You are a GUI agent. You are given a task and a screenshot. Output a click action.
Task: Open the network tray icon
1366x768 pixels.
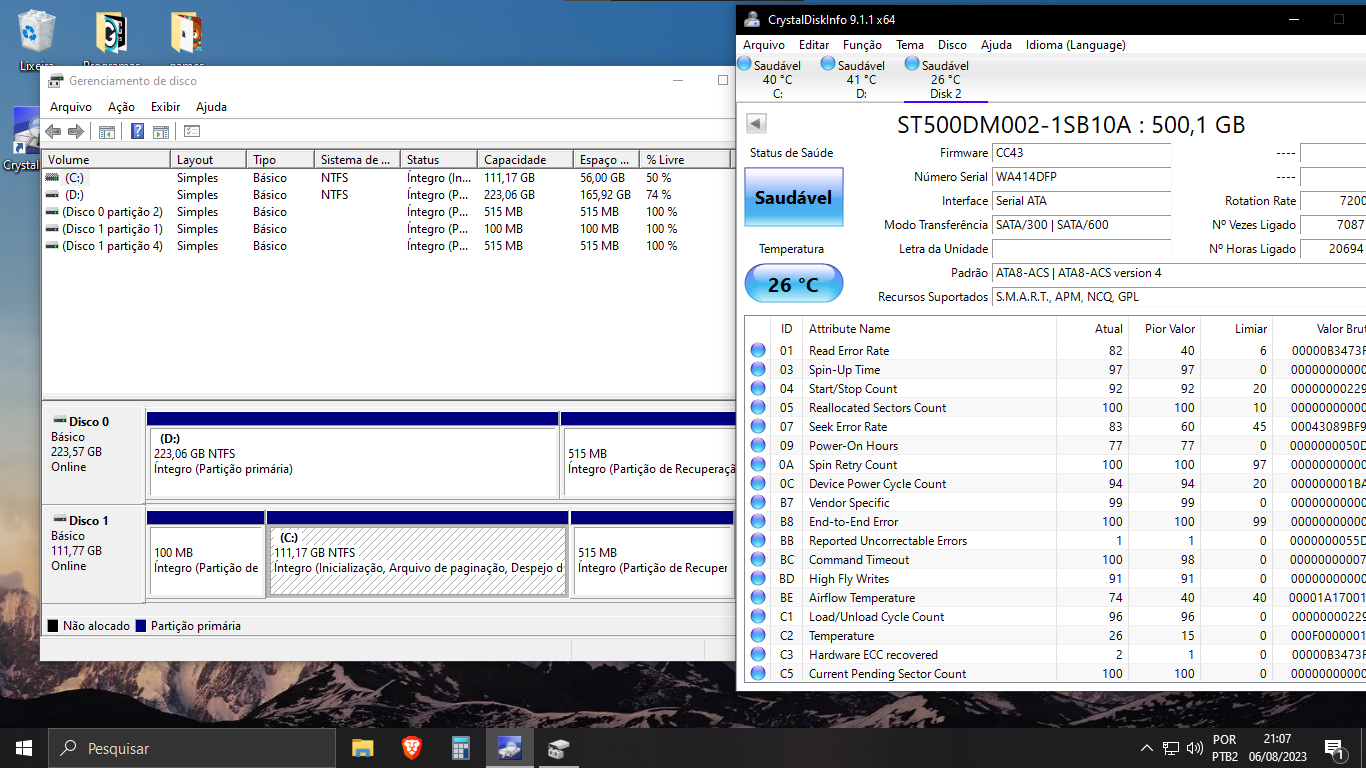click(1171, 748)
